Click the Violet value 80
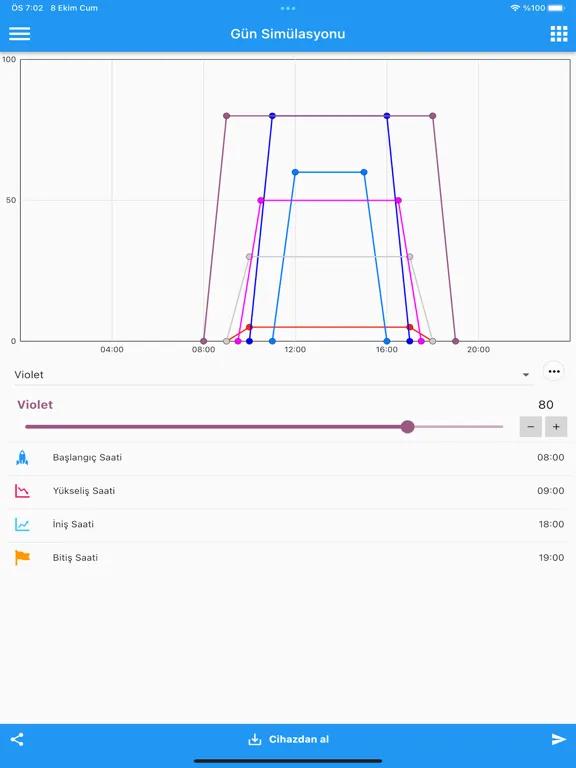This screenshot has width=576, height=768. (546, 405)
